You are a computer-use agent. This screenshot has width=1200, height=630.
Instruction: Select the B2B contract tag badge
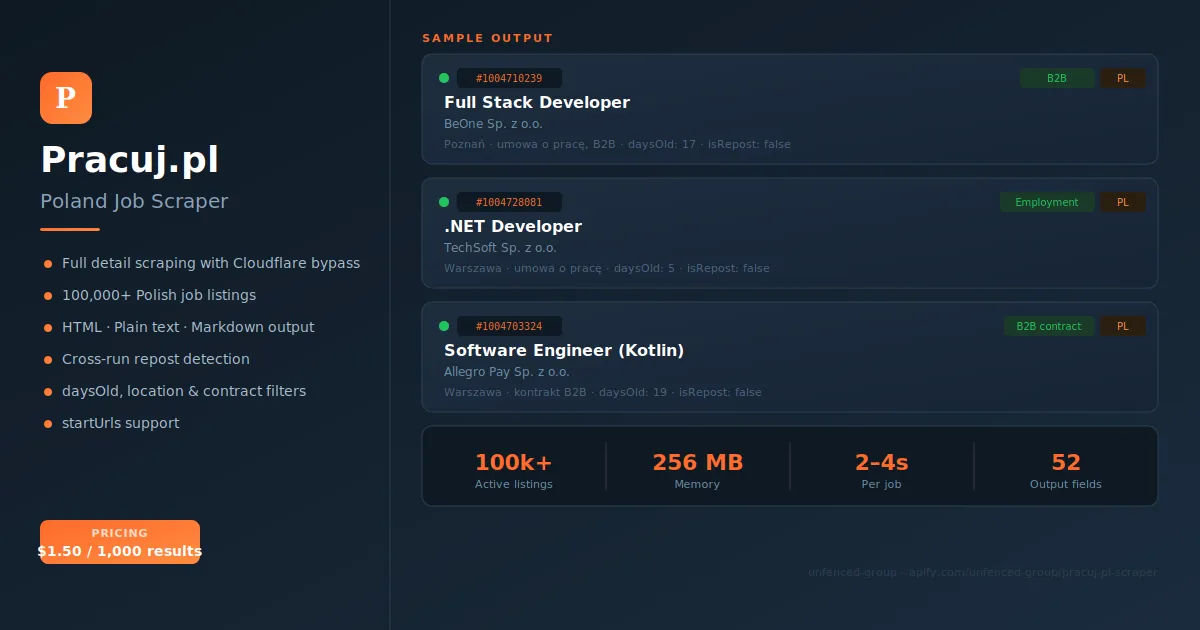[x=1048, y=326]
